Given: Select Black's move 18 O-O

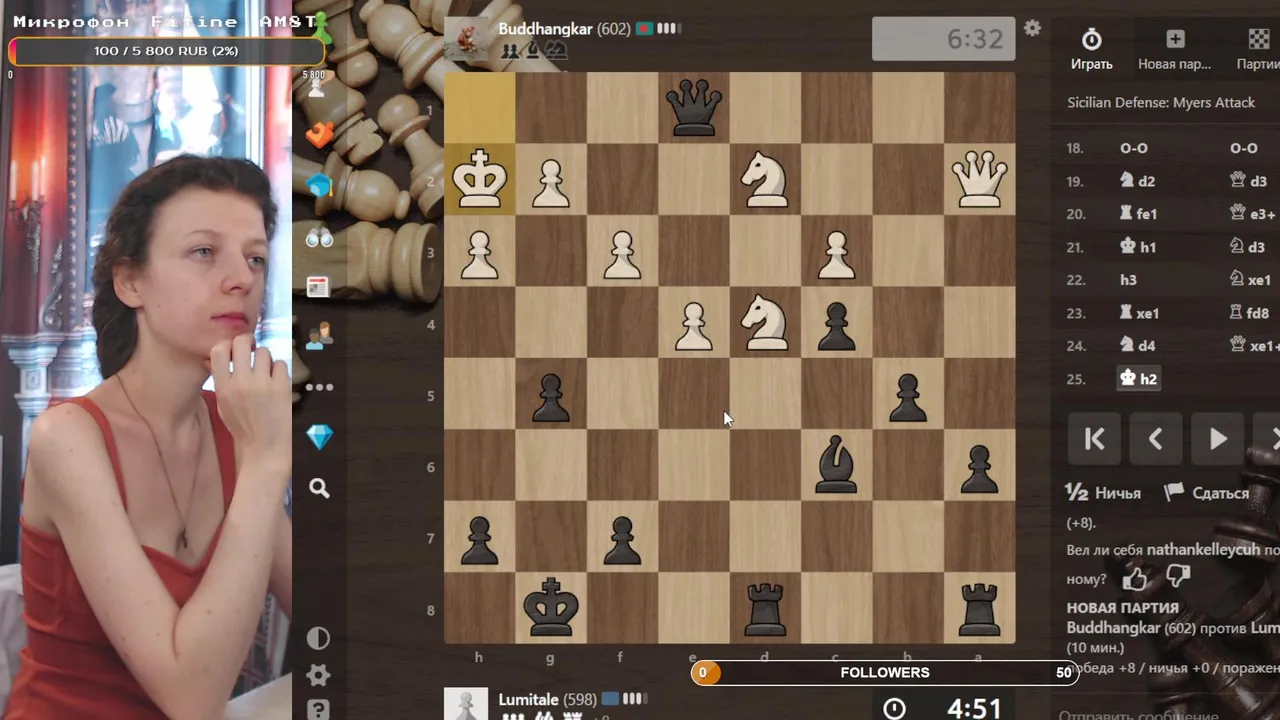Looking at the screenshot, I should [1243, 148].
